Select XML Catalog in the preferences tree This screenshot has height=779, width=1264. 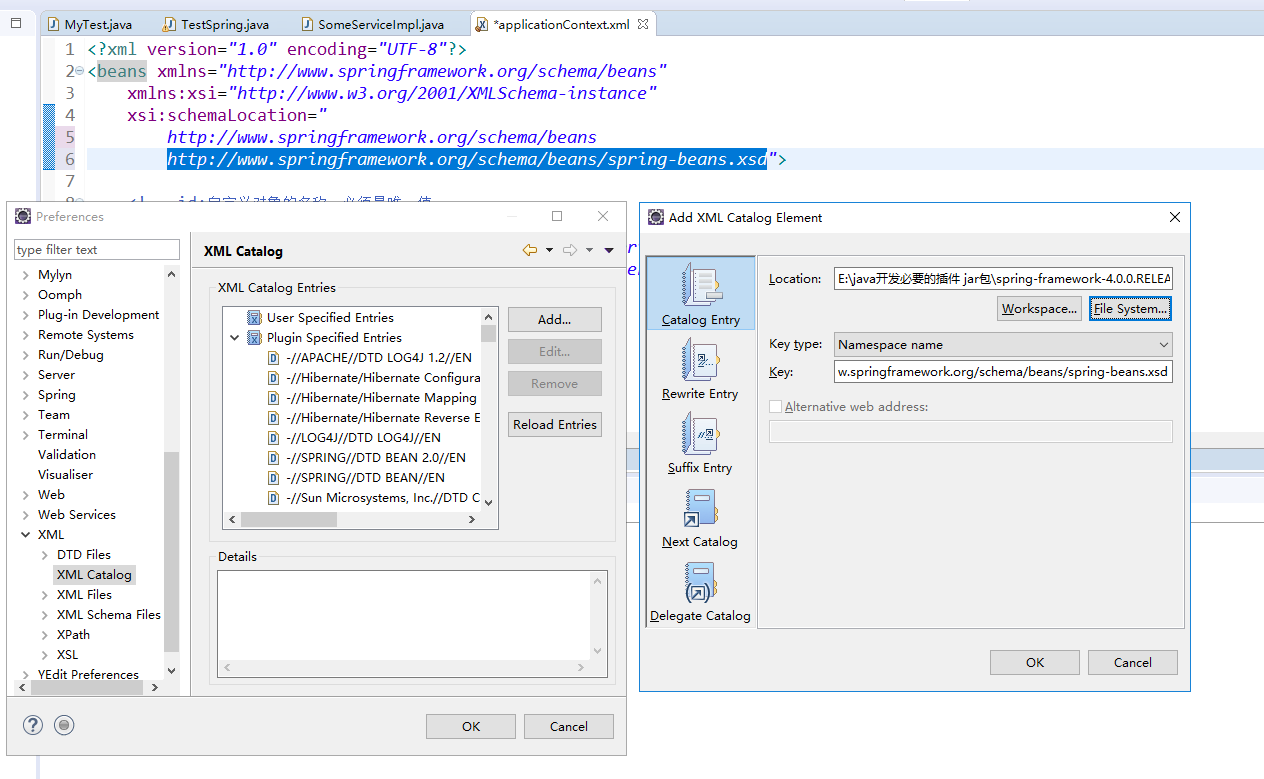pyautogui.click(x=94, y=574)
